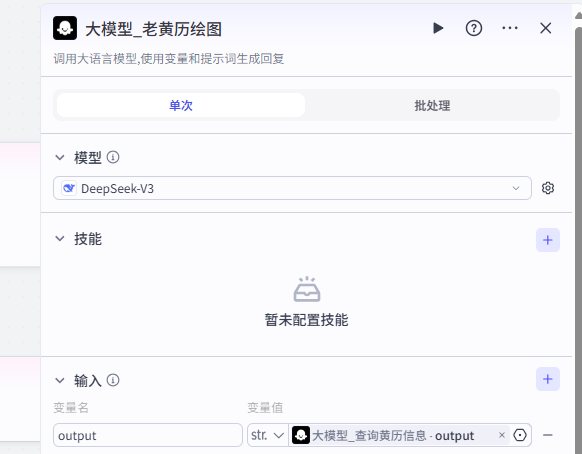This screenshot has height=454, width=582.
Task: Switch to the 单次 tab
Action: [181, 105]
